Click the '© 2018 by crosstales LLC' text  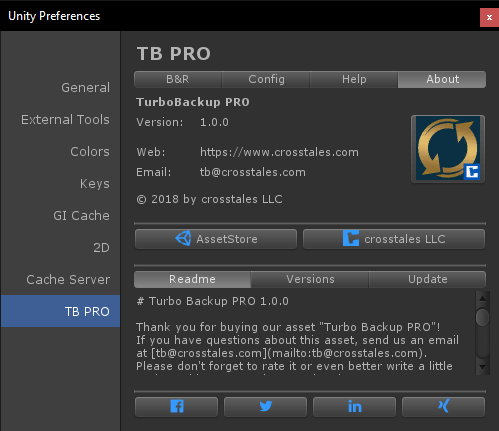[209, 199]
